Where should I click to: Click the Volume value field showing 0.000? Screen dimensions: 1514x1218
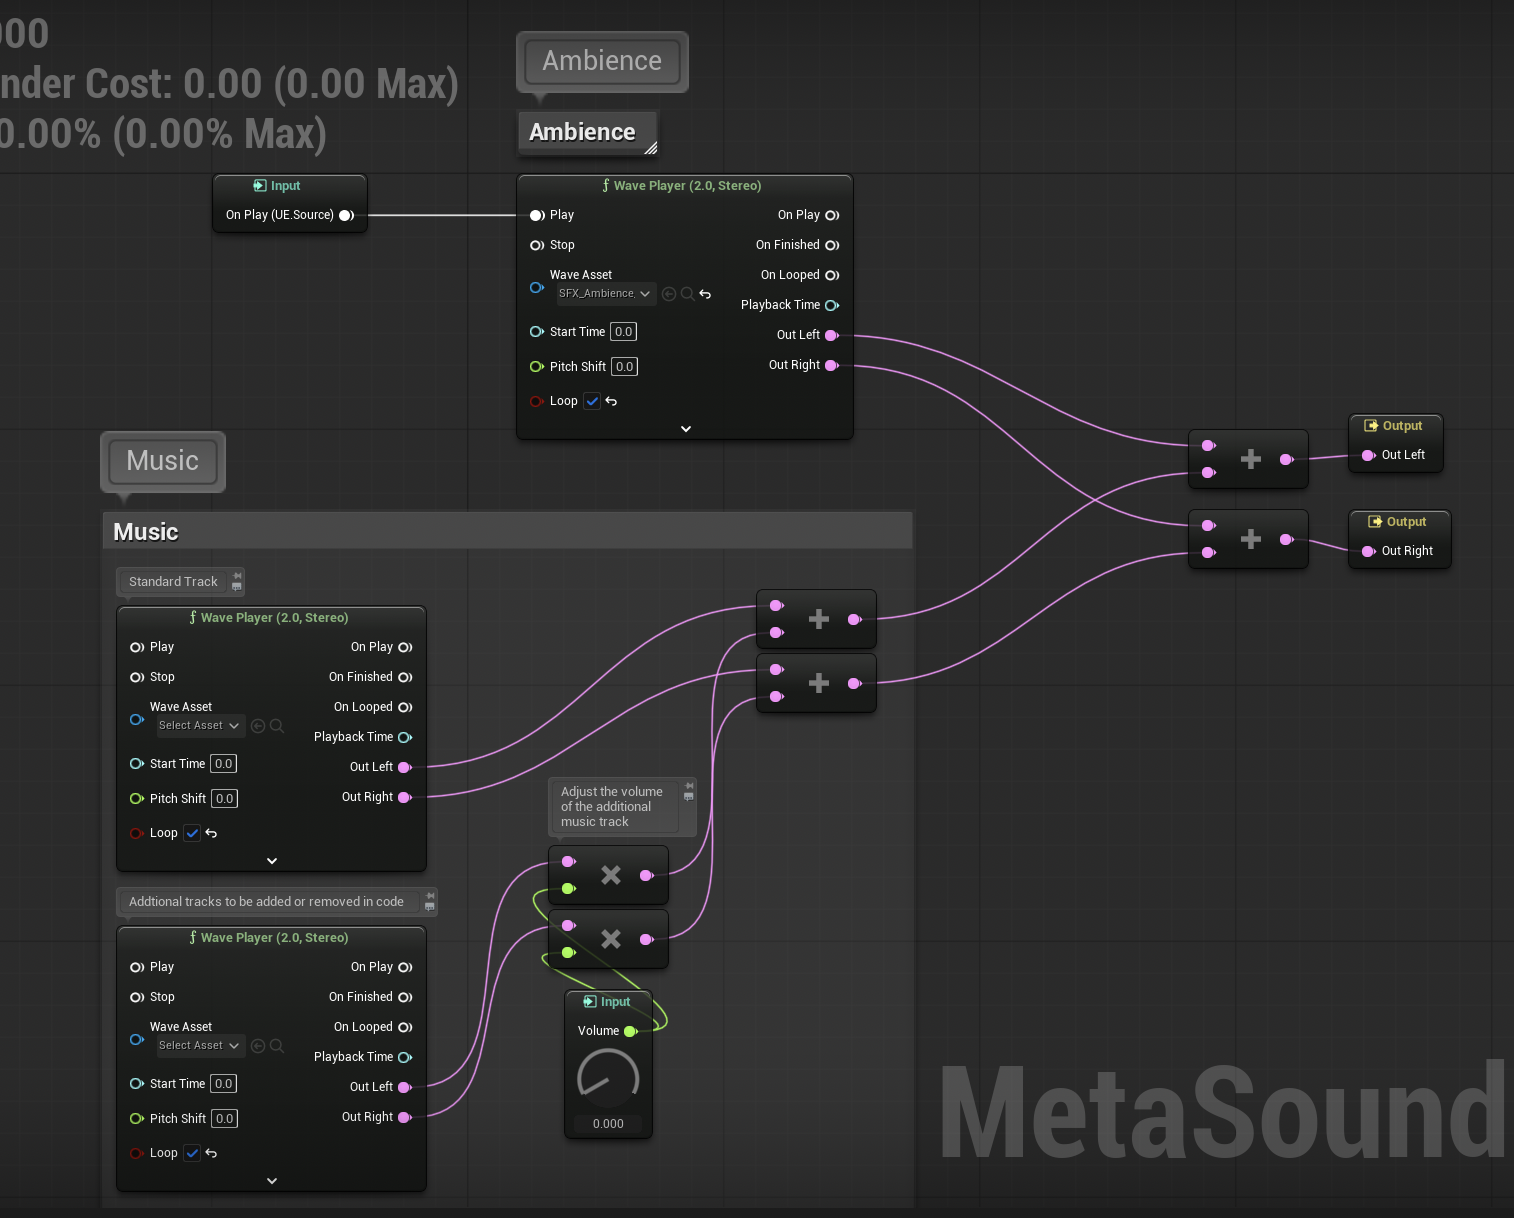click(608, 1124)
